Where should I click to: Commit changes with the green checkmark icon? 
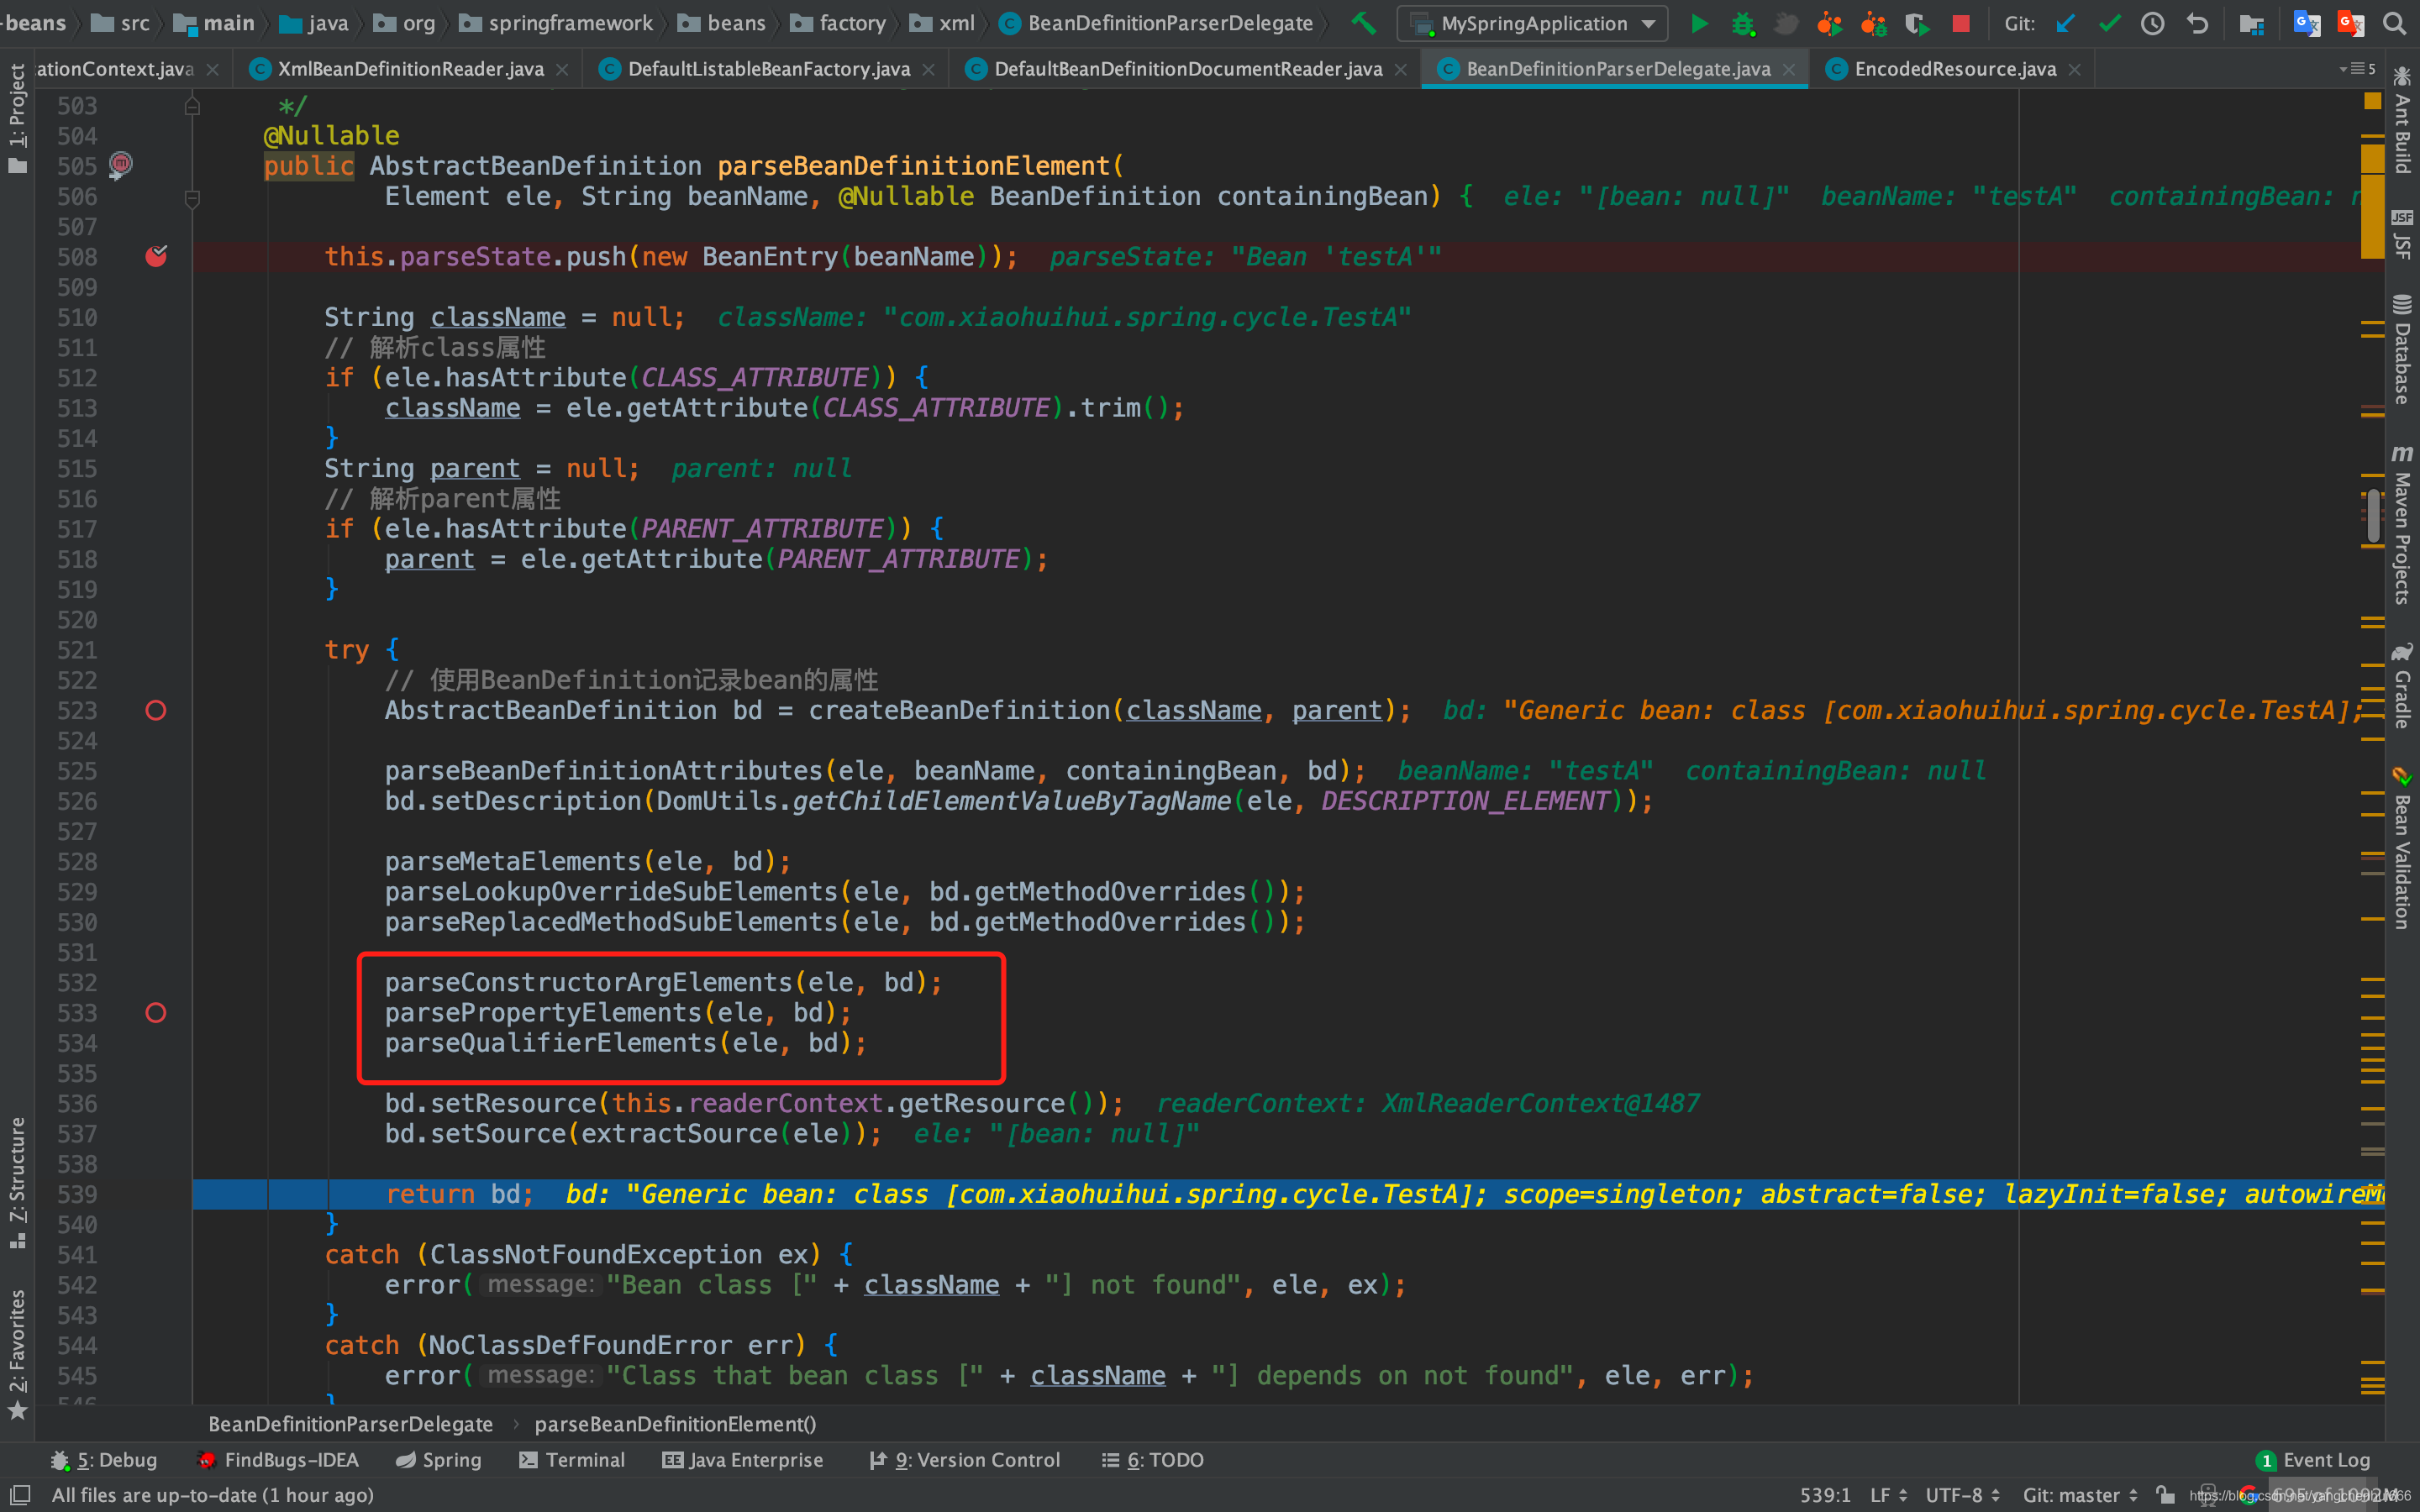pos(2110,23)
